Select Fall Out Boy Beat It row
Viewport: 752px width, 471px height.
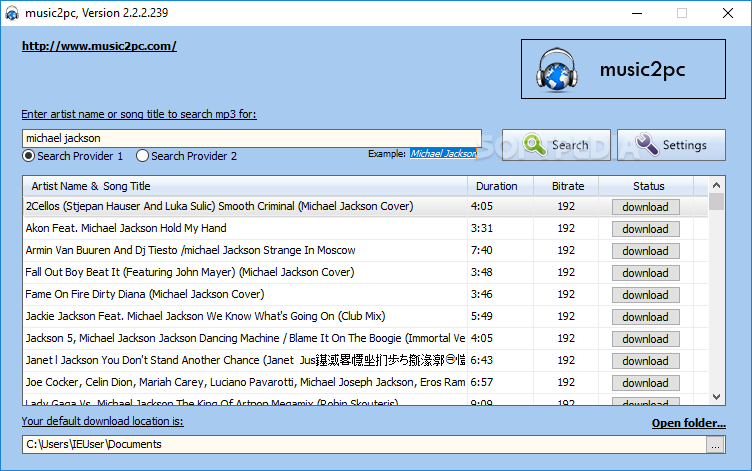365,272
